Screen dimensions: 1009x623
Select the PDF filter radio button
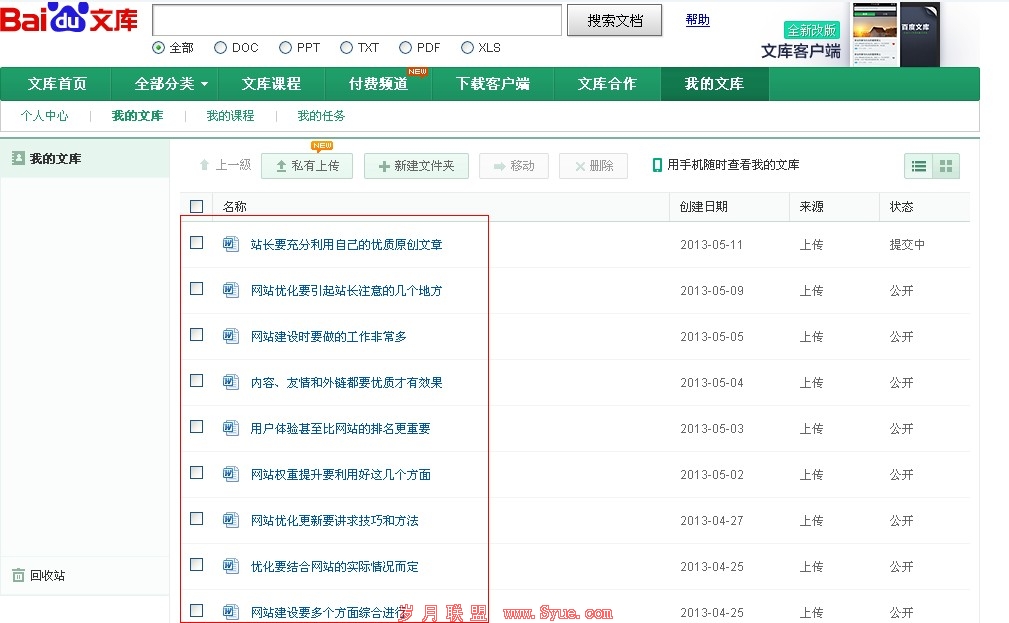(x=405, y=48)
